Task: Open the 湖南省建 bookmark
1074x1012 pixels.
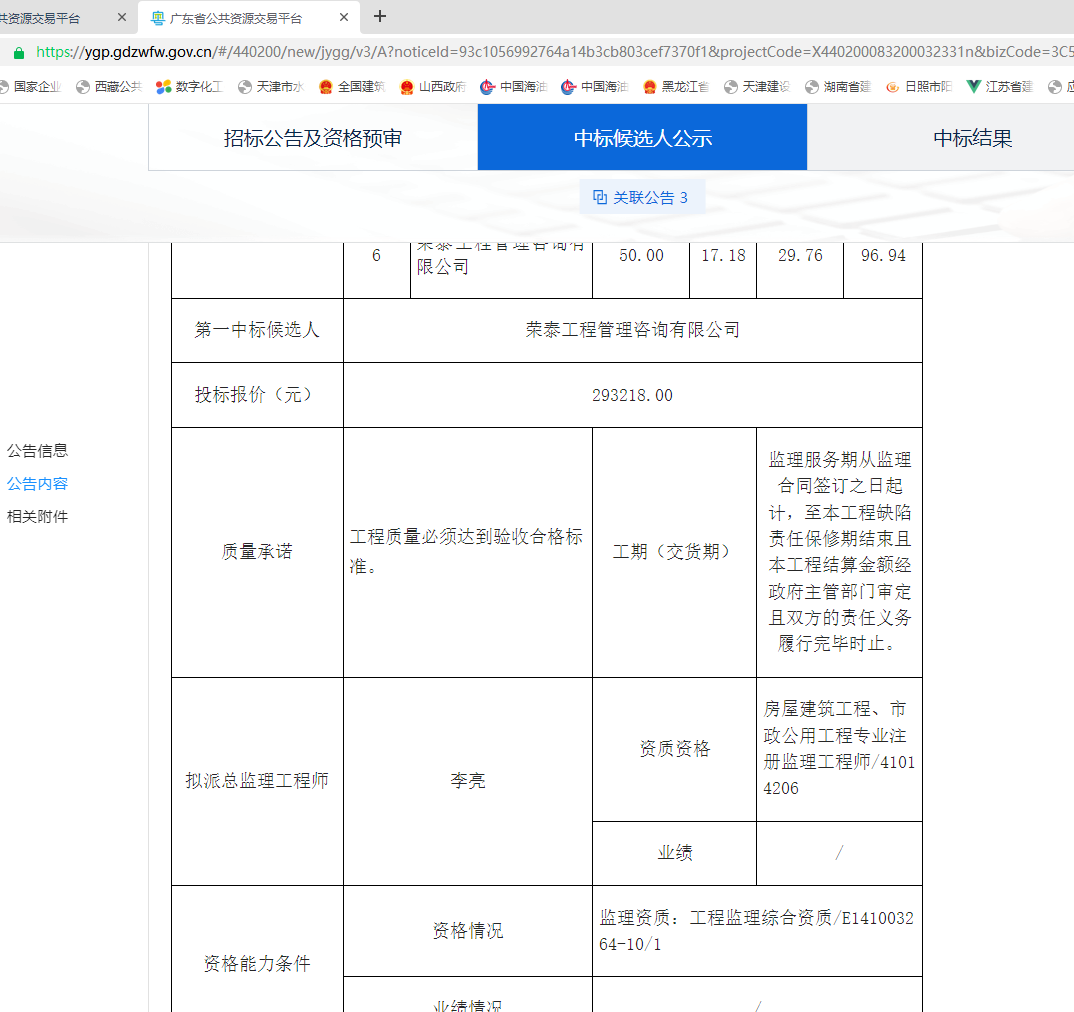Action: (837, 87)
